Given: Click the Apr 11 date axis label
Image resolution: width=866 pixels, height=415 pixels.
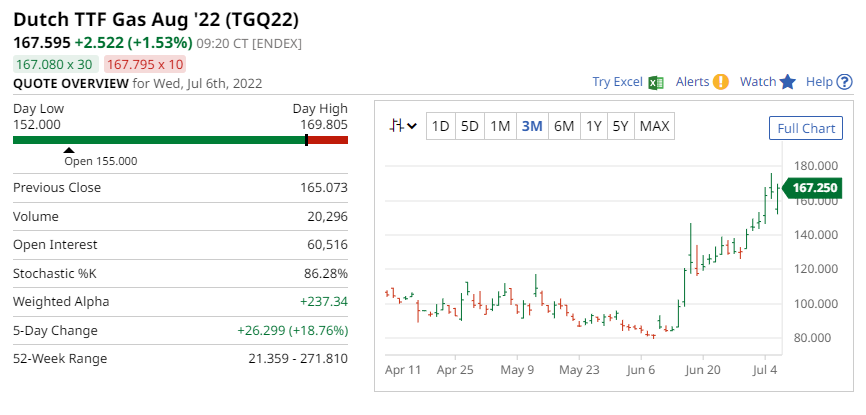Looking at the screenshot, I should point(403,370).
